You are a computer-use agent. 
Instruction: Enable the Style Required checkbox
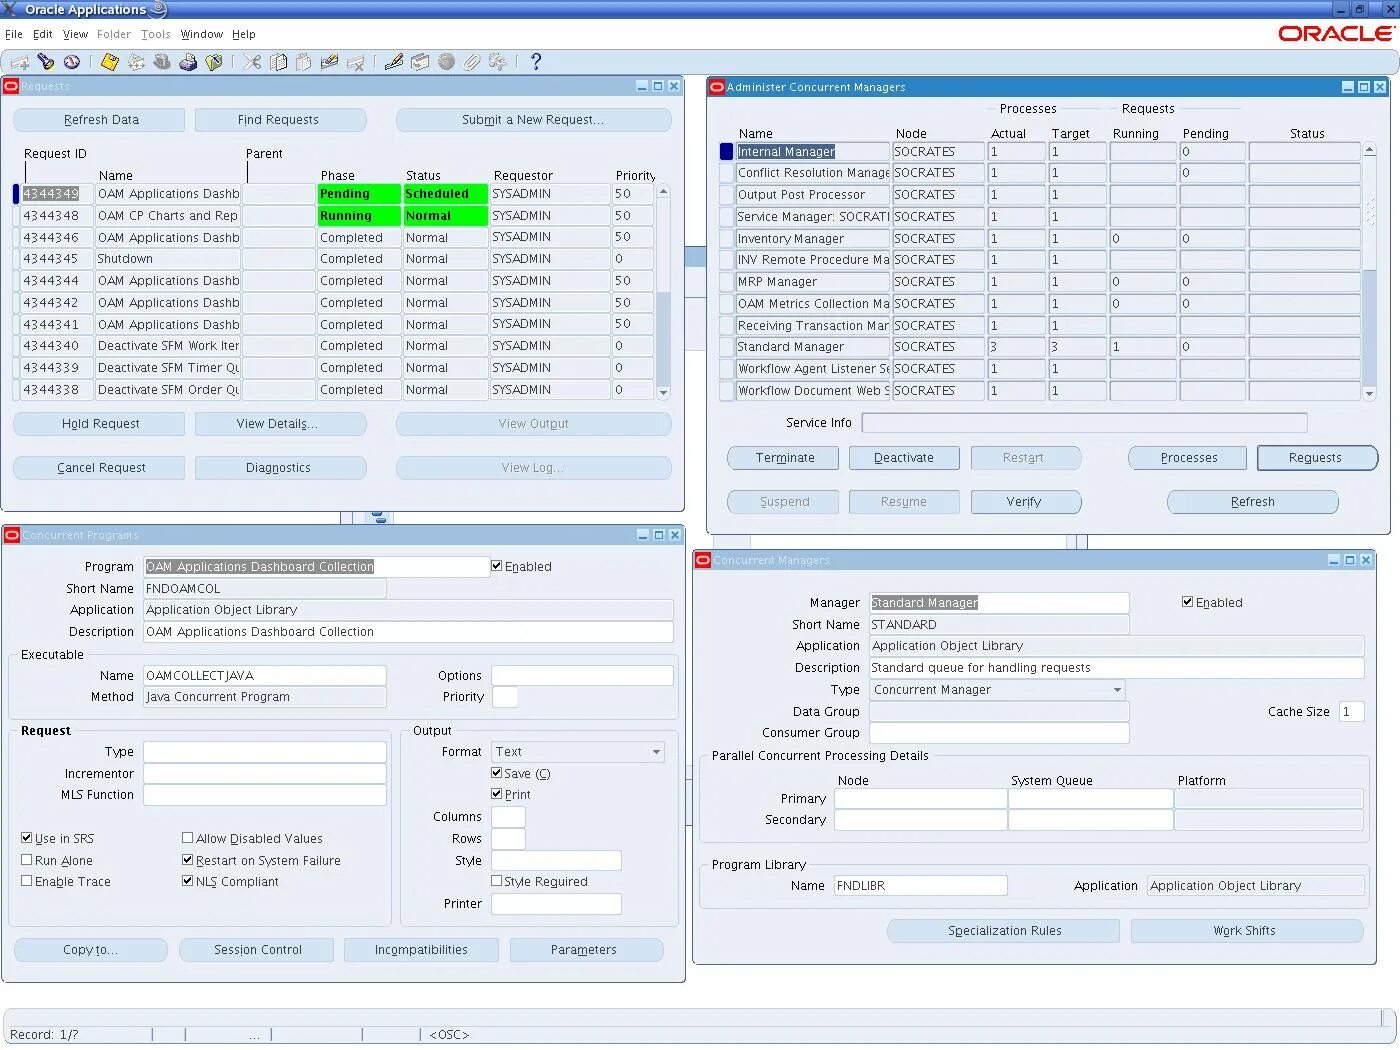click(497, 881)
